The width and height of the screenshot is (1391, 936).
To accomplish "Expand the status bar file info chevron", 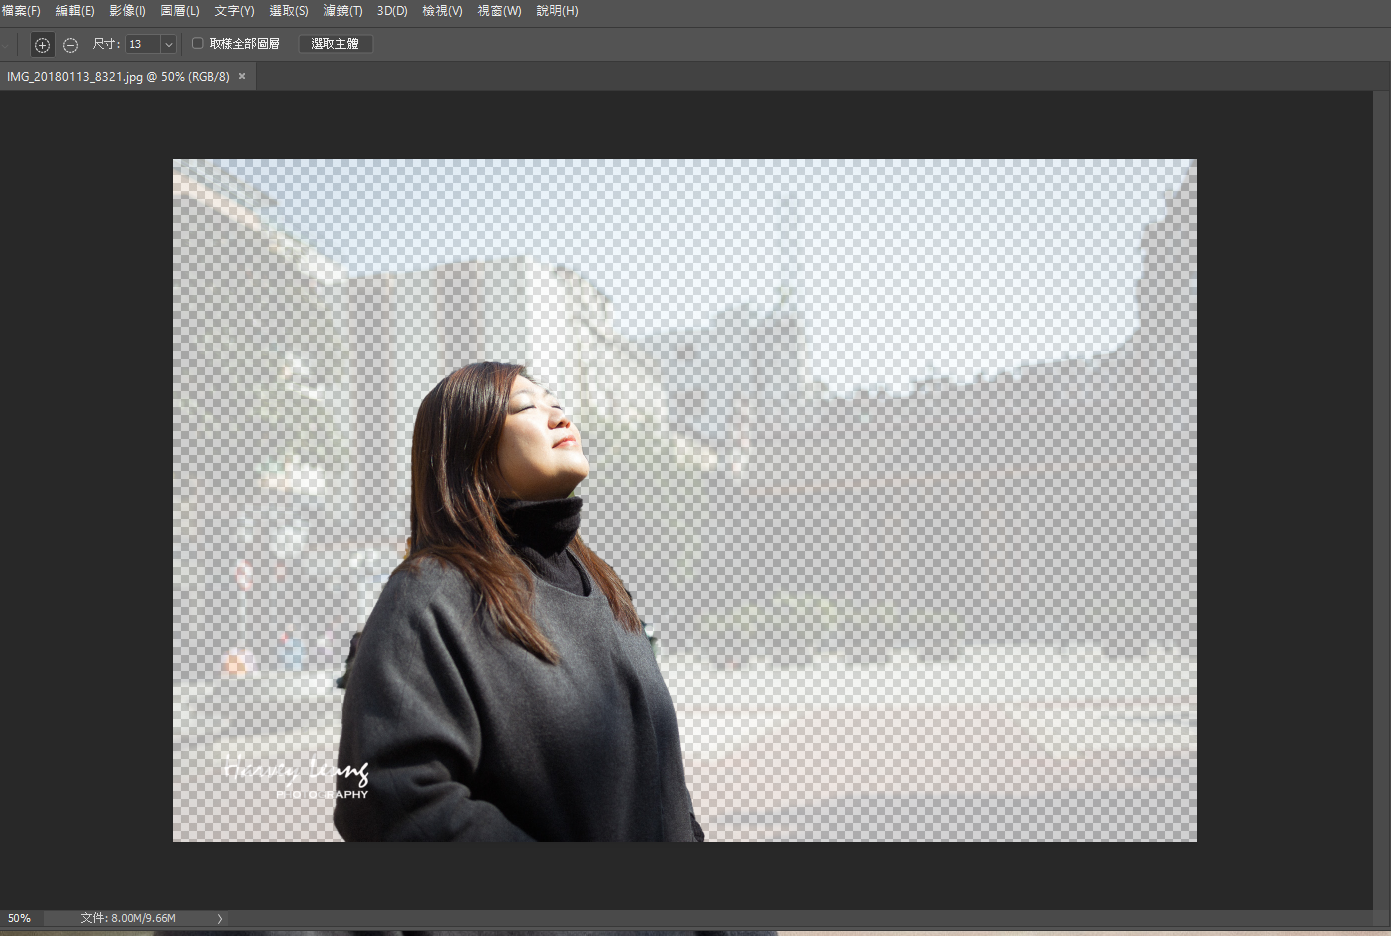I will (x=219, y=917).
